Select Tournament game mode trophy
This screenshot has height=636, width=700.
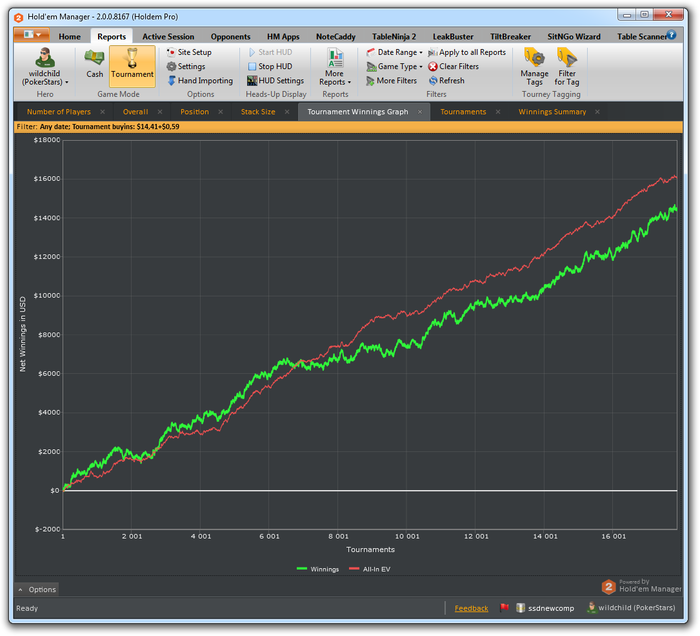(x=132, y=64)
